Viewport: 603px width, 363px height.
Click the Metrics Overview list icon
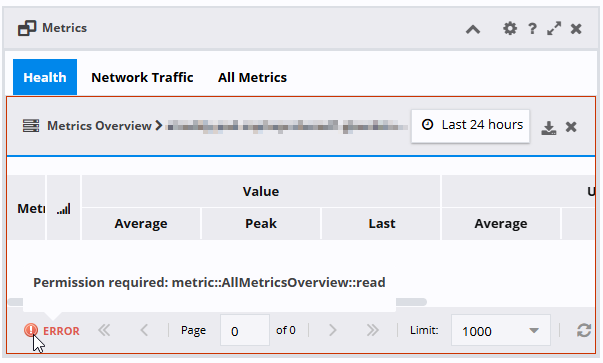coord(31,126)
